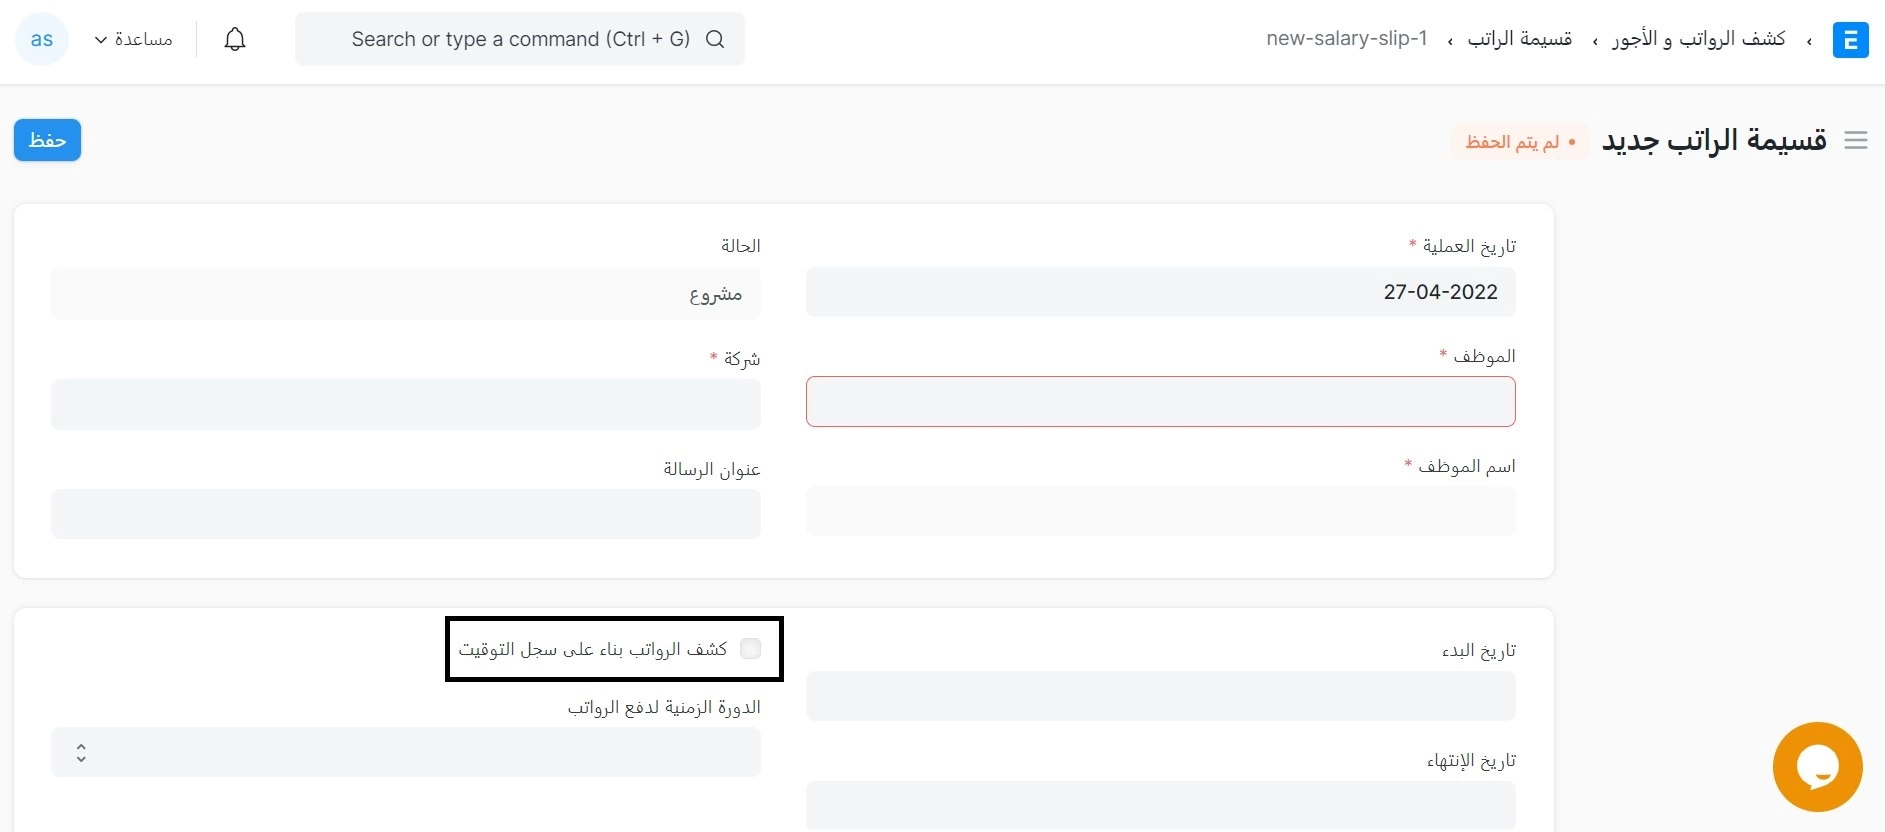Click the شركة company field
This screenshot has width=1885, height=832.
coord(406,404)
